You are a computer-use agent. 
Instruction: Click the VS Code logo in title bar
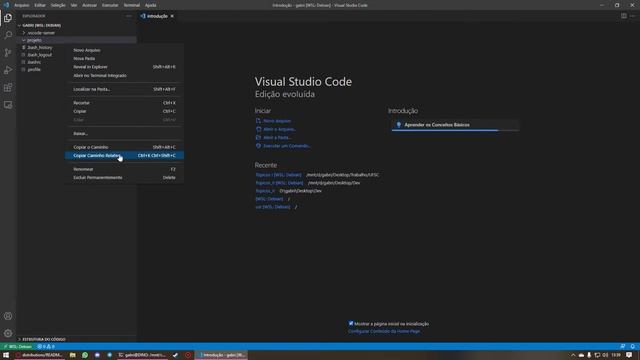click(x=6, y=5)
